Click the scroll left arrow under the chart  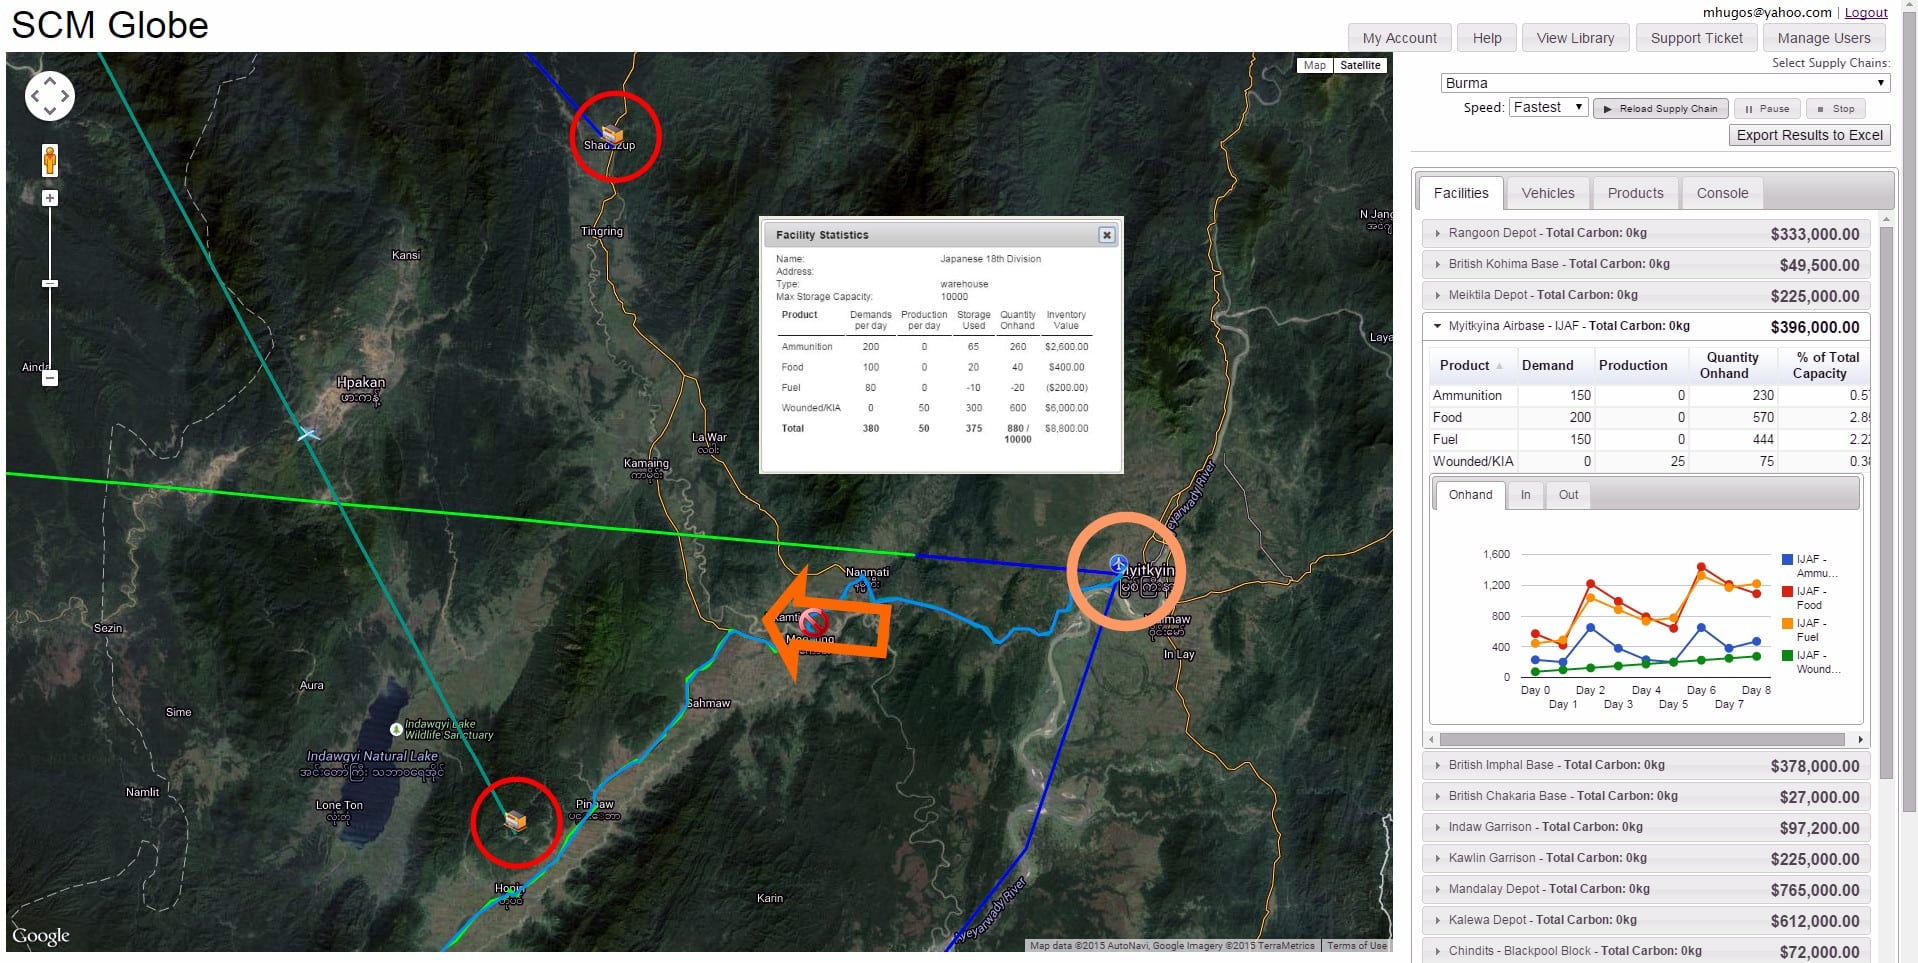pyautogui.click(x=1432, y=739)
